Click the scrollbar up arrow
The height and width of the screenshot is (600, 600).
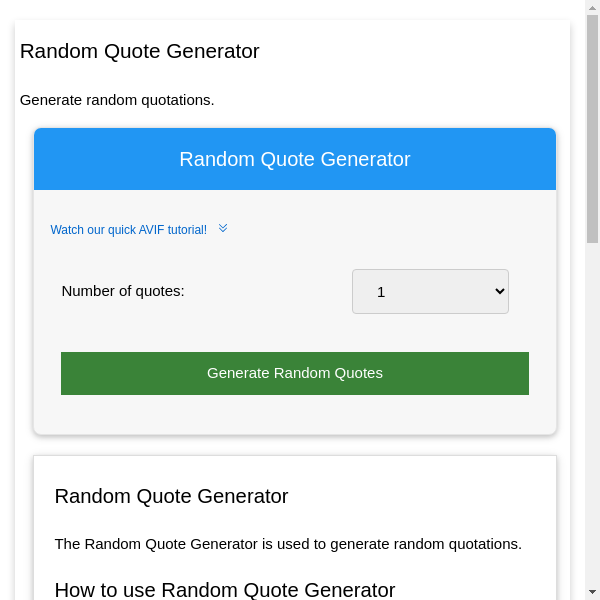pyautogui.click(x=592, y=8)
